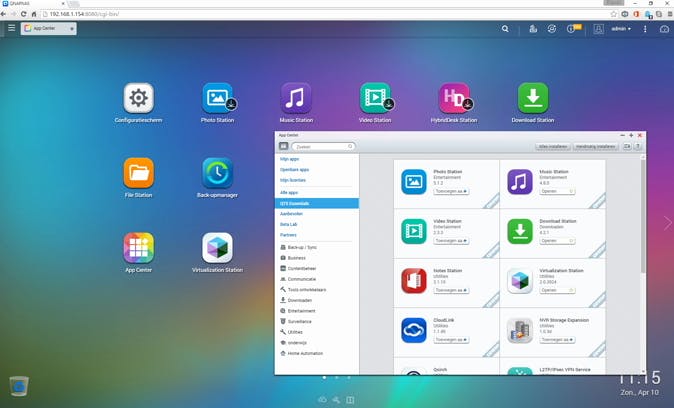Open background tasks icon in top bar
This screenshot has width=674, height=408.
click(x=533, y=29)
